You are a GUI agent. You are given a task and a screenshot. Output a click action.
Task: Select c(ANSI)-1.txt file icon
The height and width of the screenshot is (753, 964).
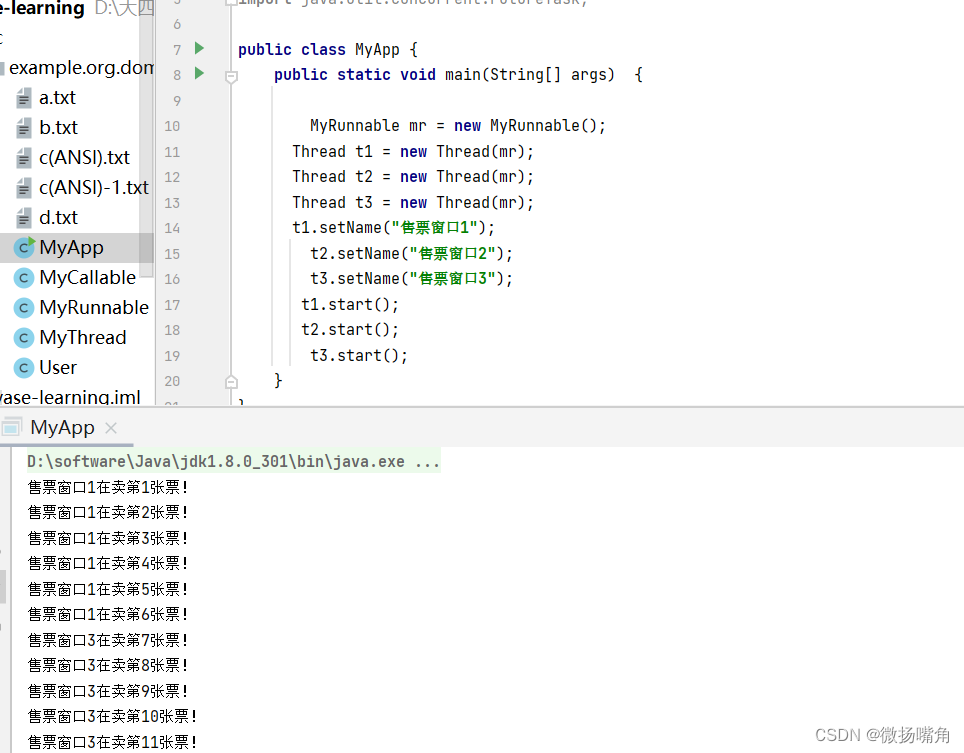pyautogui.click(x=23, y=187)
